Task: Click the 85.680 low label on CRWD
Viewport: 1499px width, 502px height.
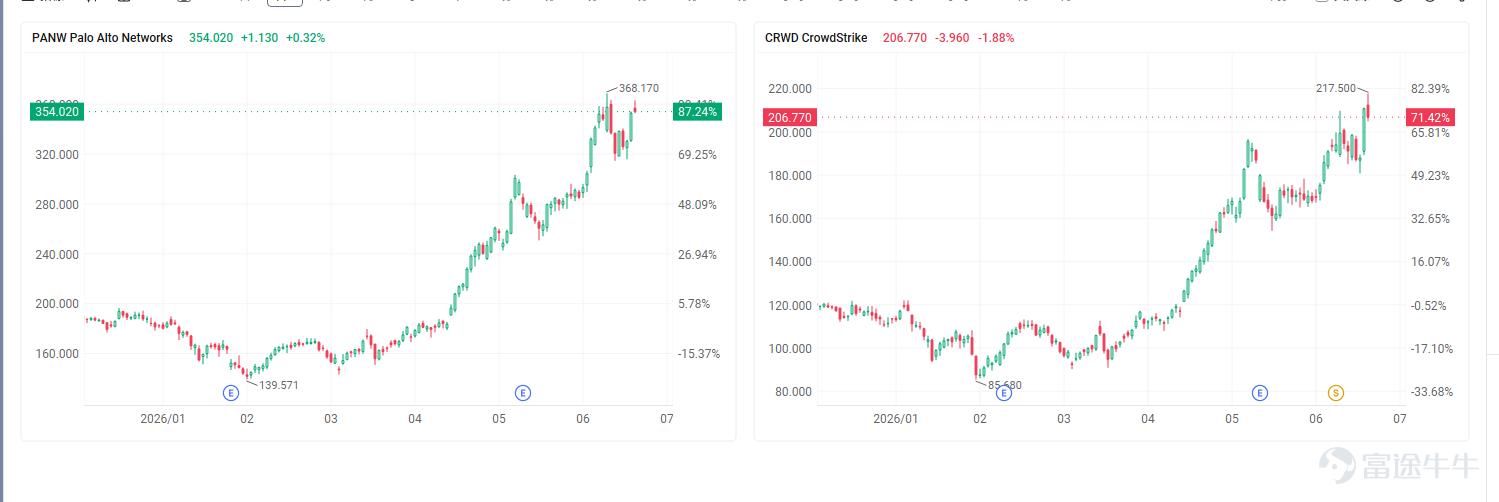Action: 1005,385
